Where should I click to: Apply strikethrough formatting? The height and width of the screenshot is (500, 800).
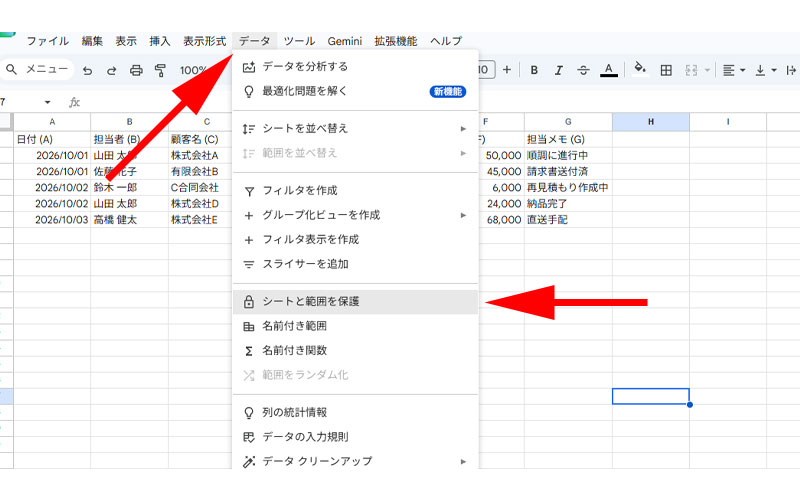pos(583,70)
